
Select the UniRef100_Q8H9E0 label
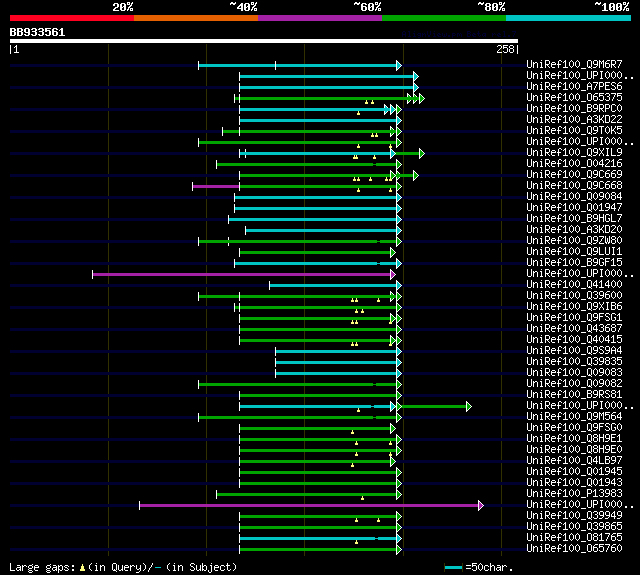tap(574, 450)
